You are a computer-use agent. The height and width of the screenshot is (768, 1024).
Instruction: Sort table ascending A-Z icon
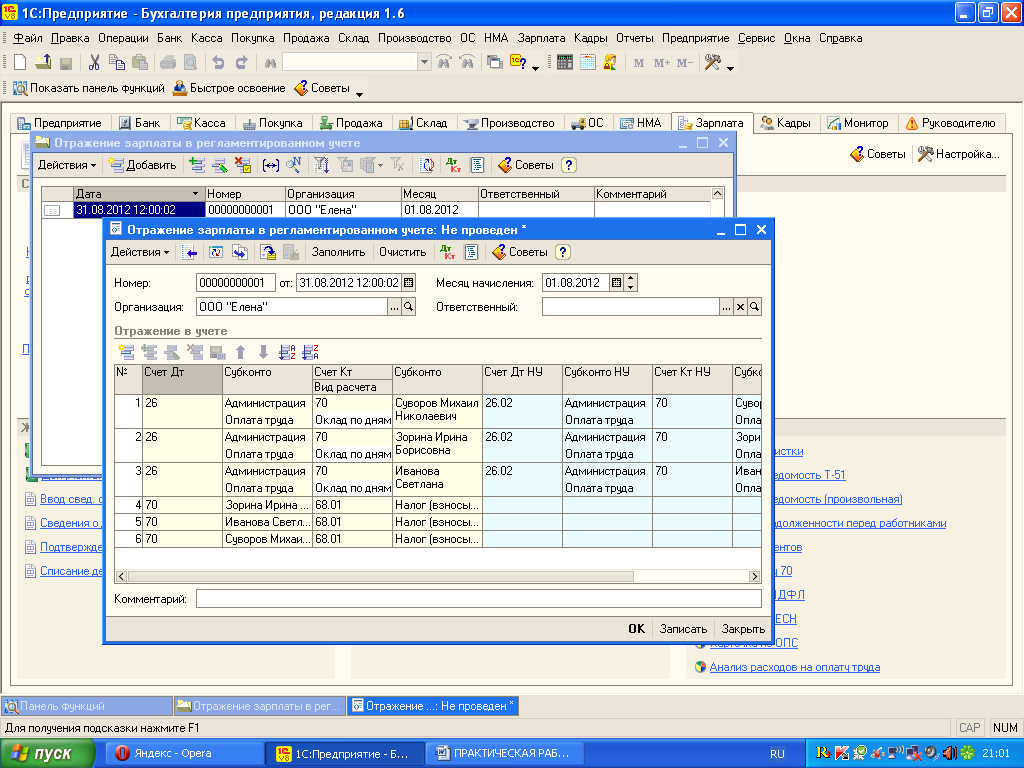(x=287, y=353)
